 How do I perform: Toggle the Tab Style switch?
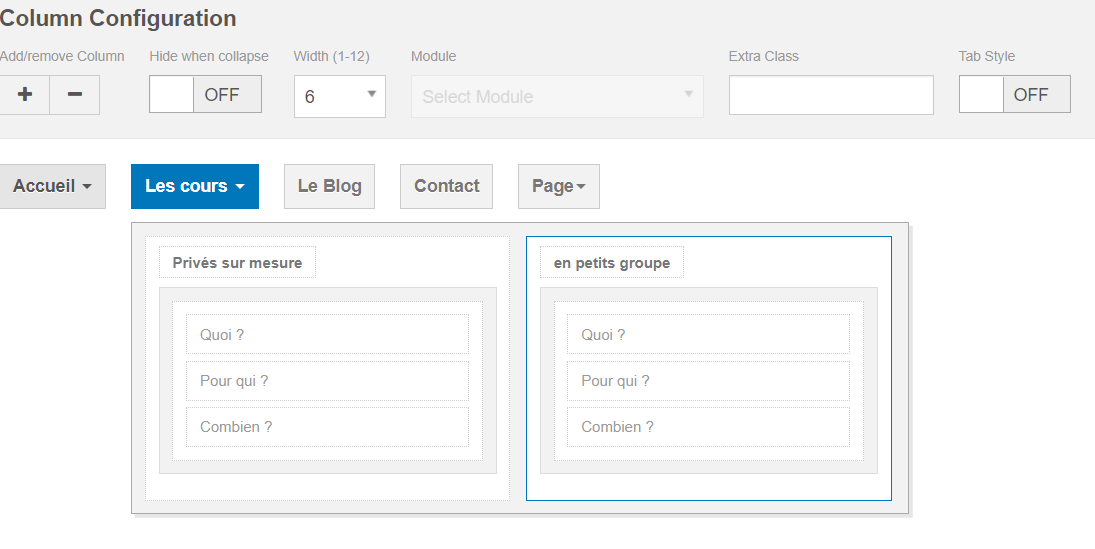(1014, 95)
